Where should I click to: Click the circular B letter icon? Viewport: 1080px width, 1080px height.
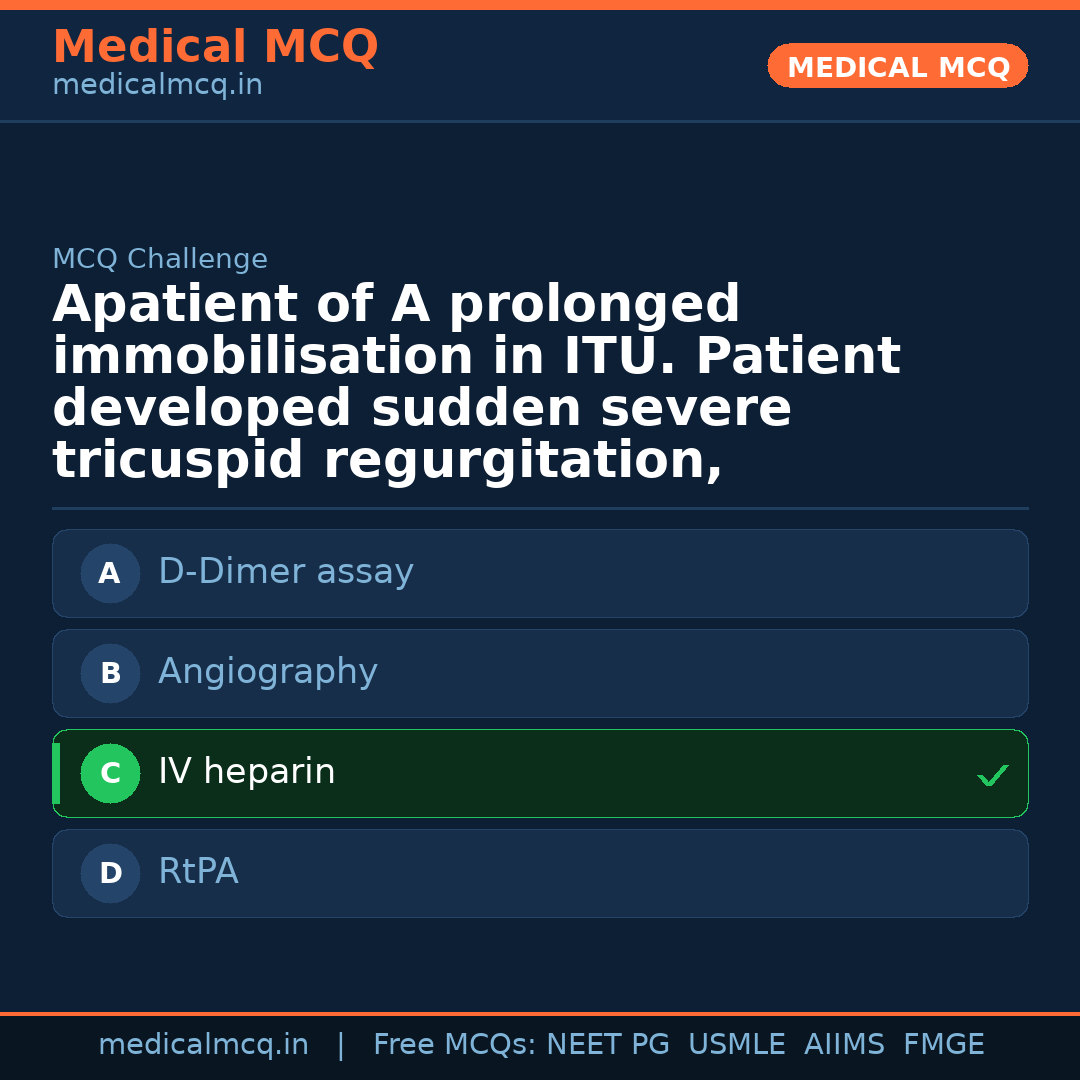(x=110, y=673)
